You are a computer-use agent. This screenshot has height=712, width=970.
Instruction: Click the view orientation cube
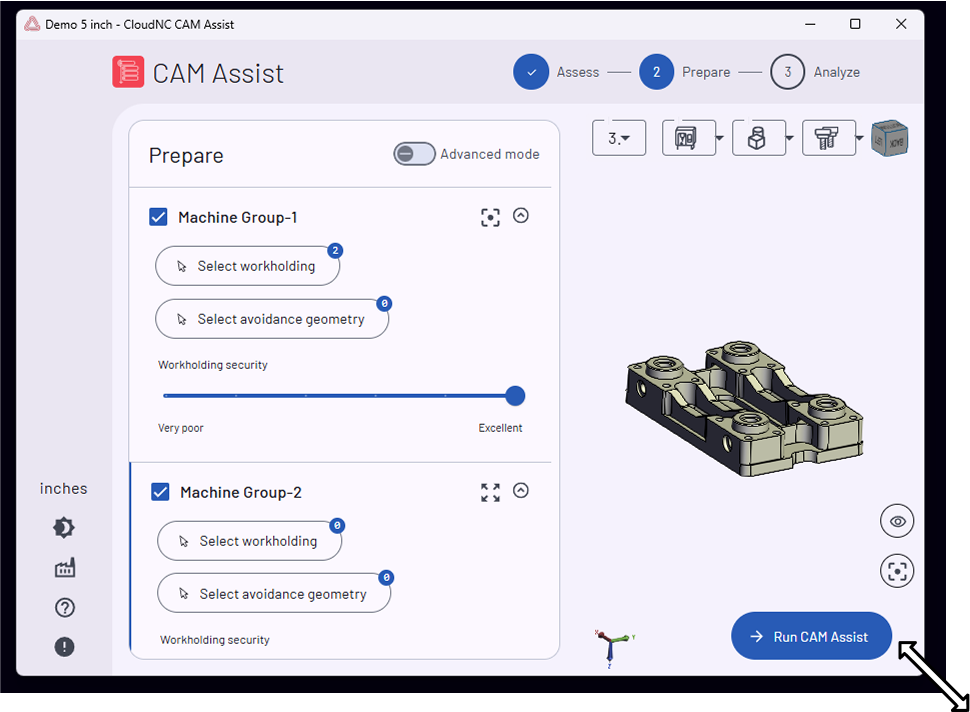click(890, 138)
